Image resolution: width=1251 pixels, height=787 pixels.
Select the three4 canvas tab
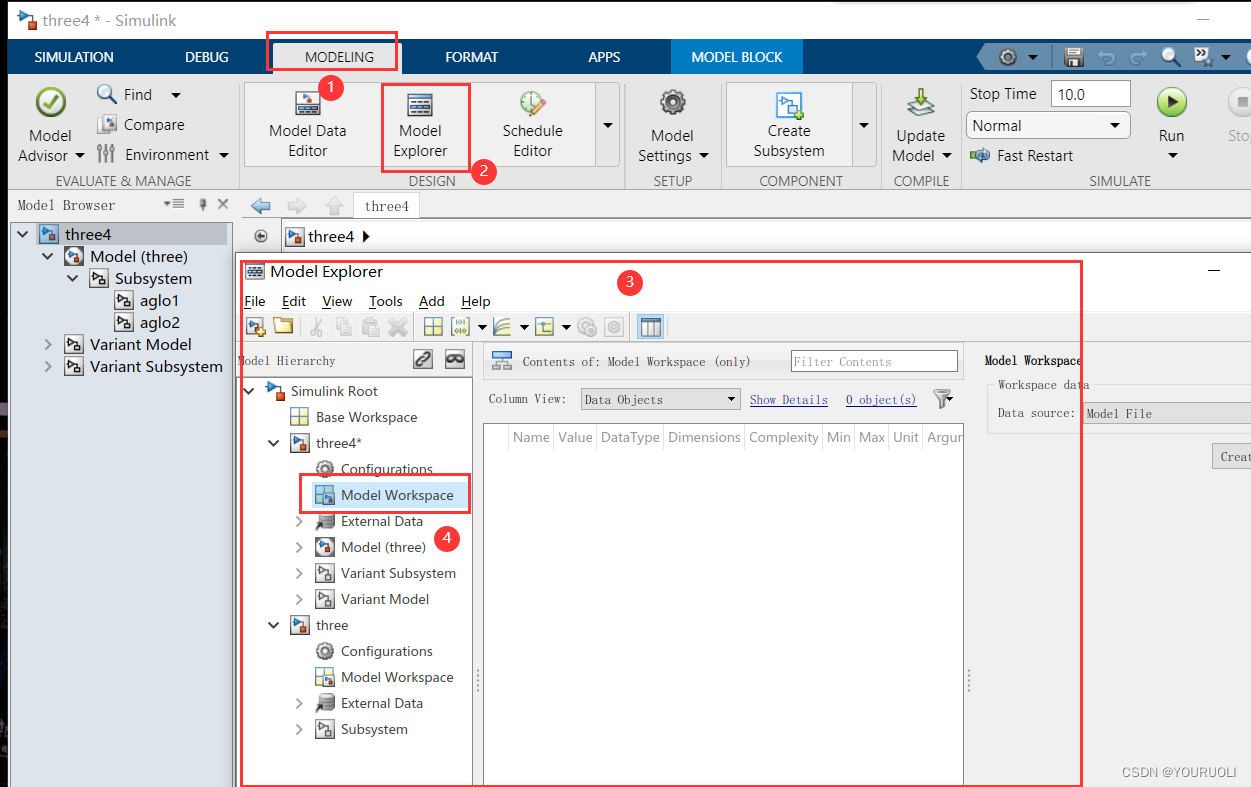[x=387, y=206]
